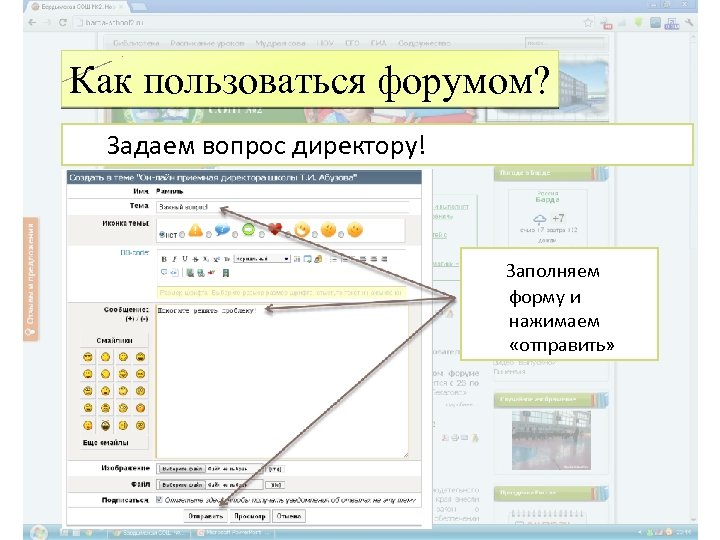Click the 'Отправить' submit button
The width and height of the screenshot is (720, 540).
[206, 516]
